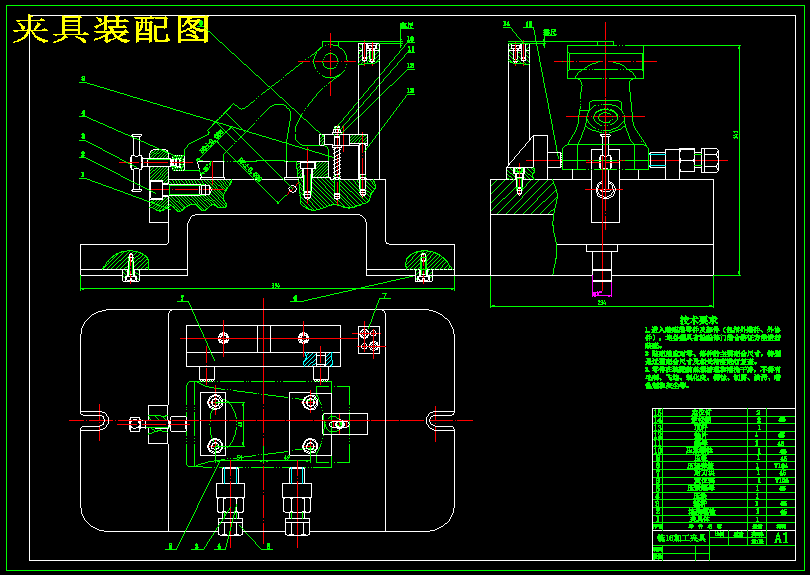The height and width of the screenshot is (575, 810).
Task: Select the quantity 2 in top parts list row
Action: point(758,413)
